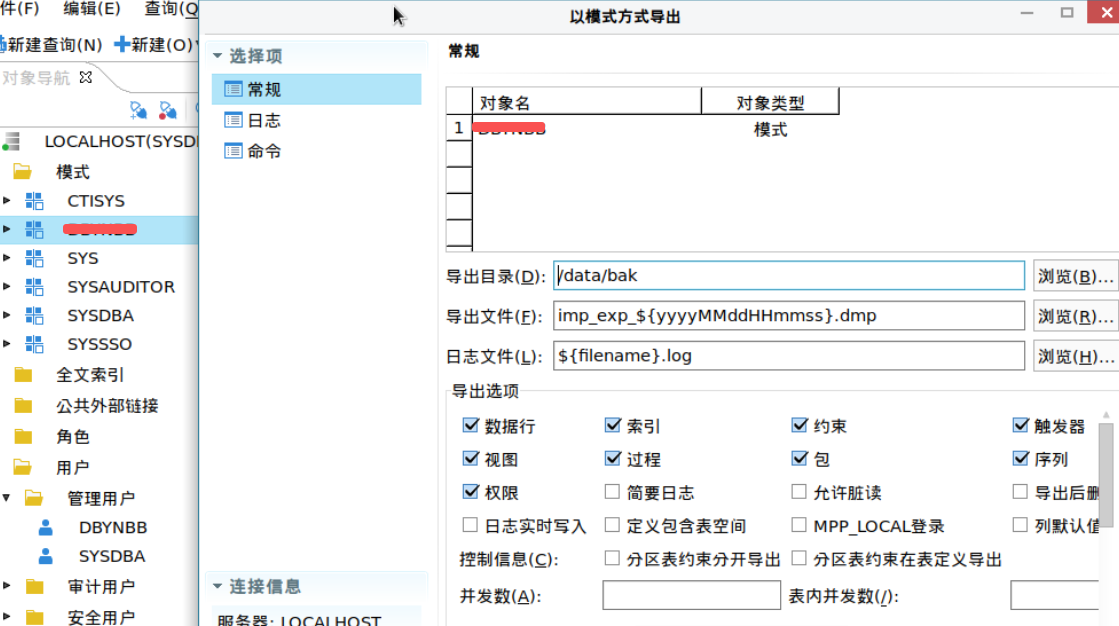Image resolution: width=1119 pixels, height=626 pixels.
Task: Select the DBYNBB user icon
Action: tap(46, 527)
